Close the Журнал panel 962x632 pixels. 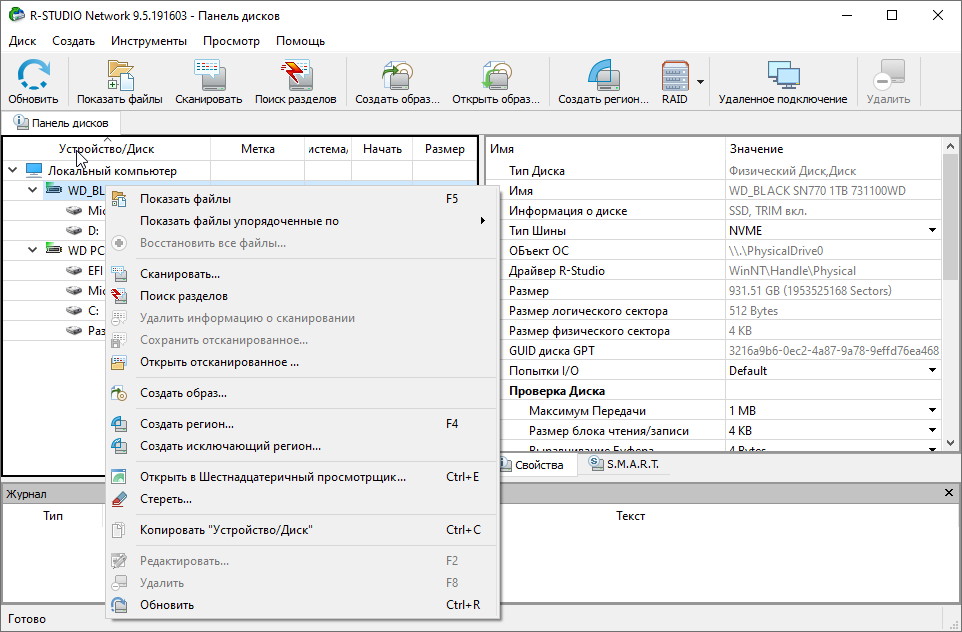point(949,493)
